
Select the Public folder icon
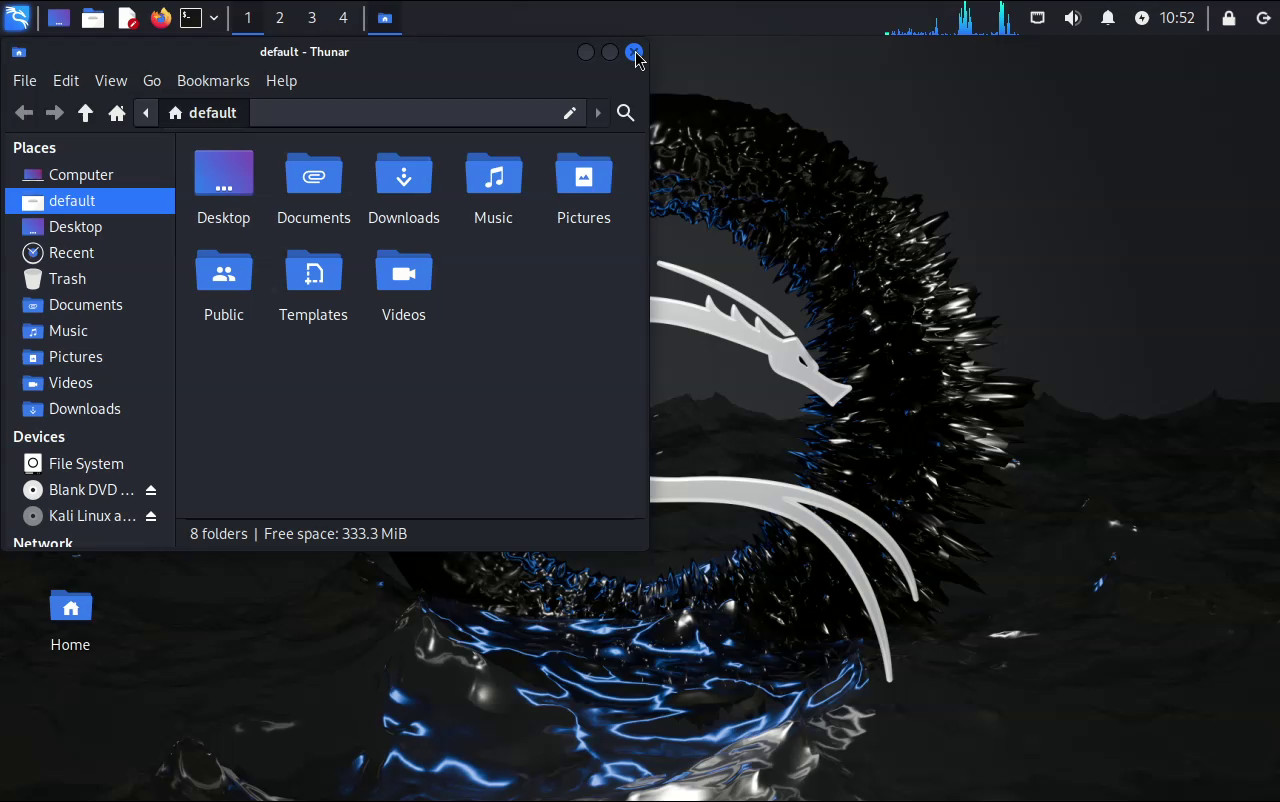coord(224,270)
